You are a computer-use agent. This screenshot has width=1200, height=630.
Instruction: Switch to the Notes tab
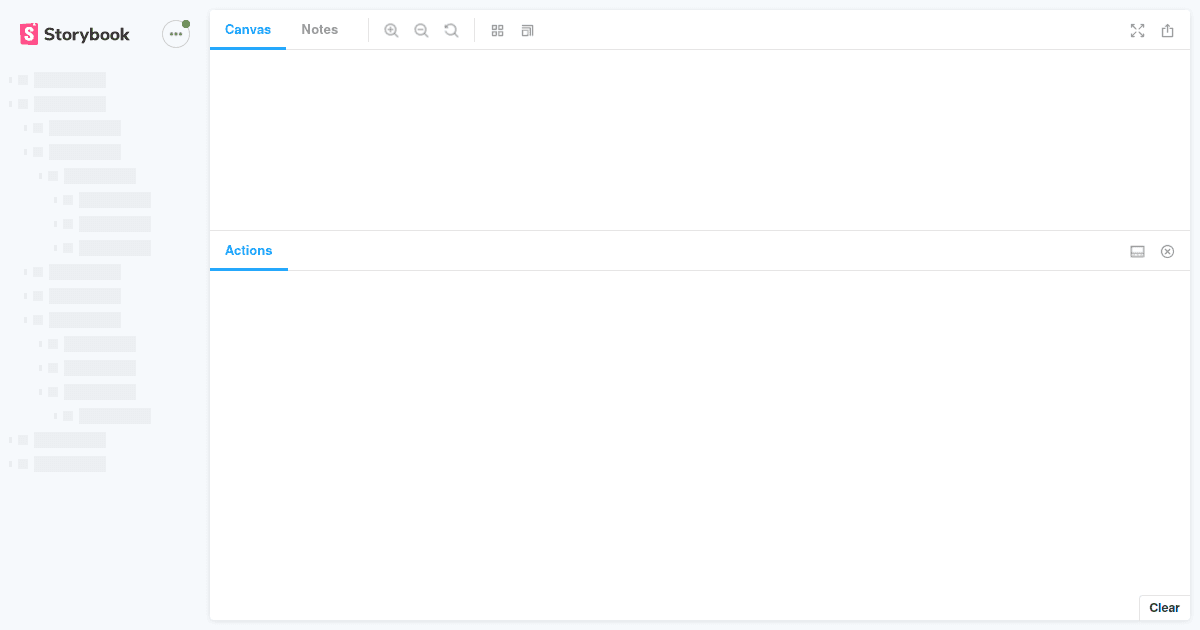pos(319,29)
